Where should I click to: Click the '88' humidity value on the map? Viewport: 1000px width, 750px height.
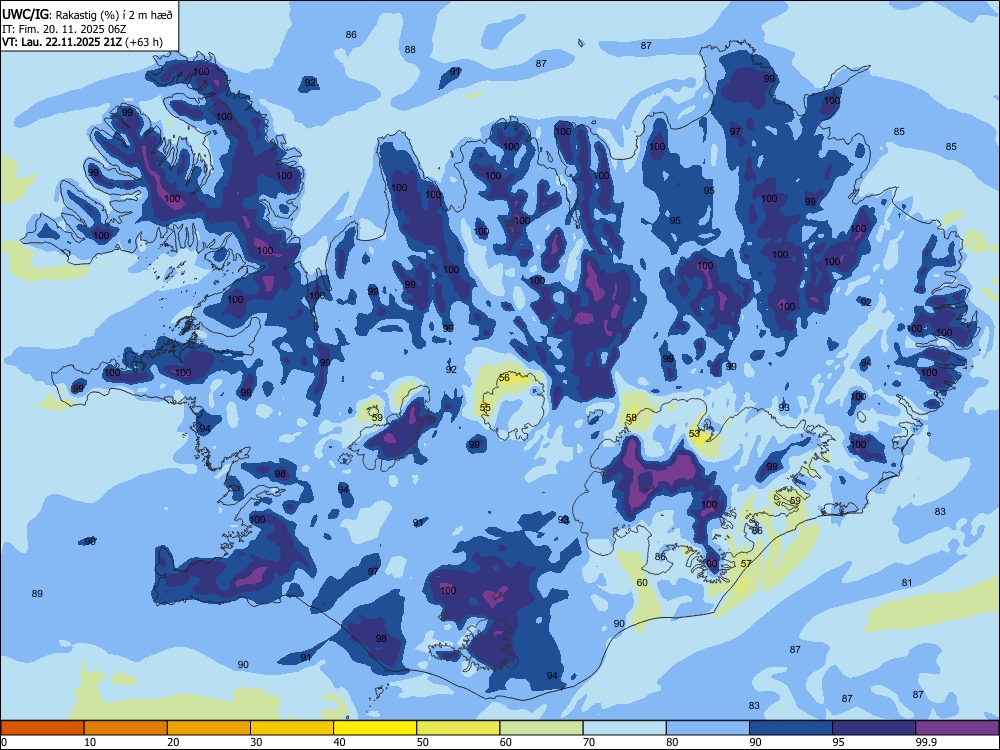tap(410, 50)
